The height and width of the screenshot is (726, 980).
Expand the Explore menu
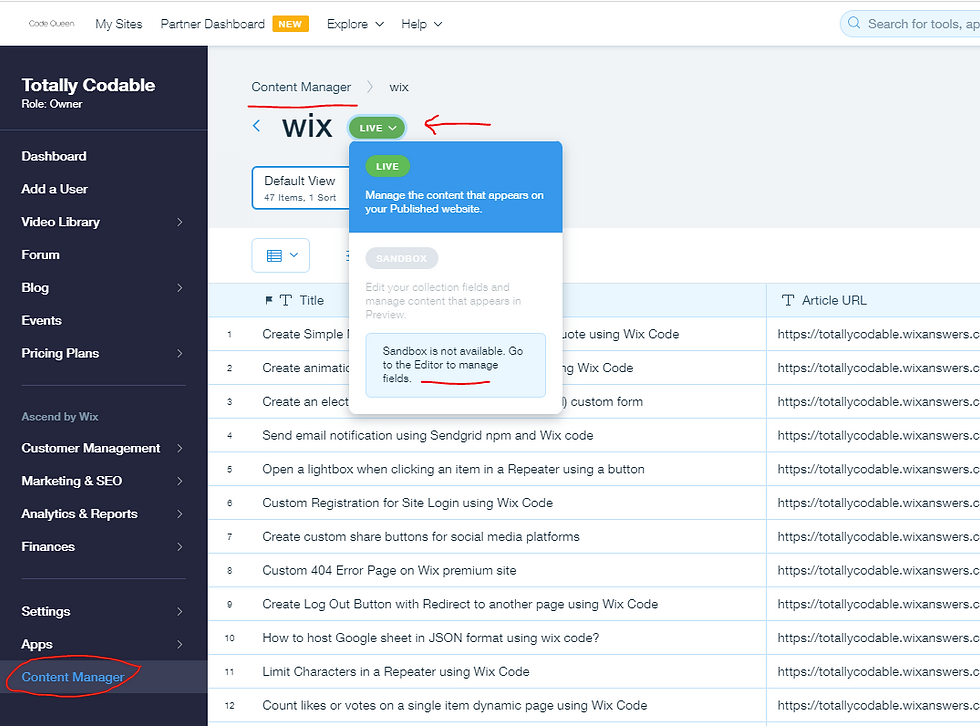click(x=355, y=24)
